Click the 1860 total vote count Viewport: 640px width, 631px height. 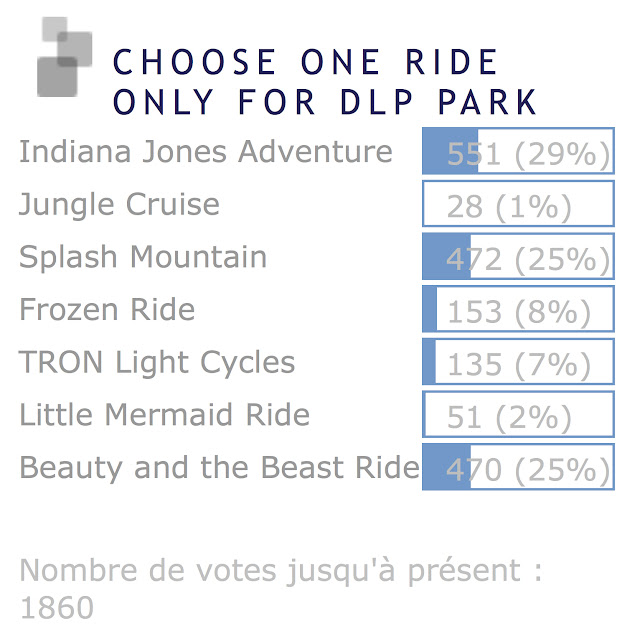point(57,608)
